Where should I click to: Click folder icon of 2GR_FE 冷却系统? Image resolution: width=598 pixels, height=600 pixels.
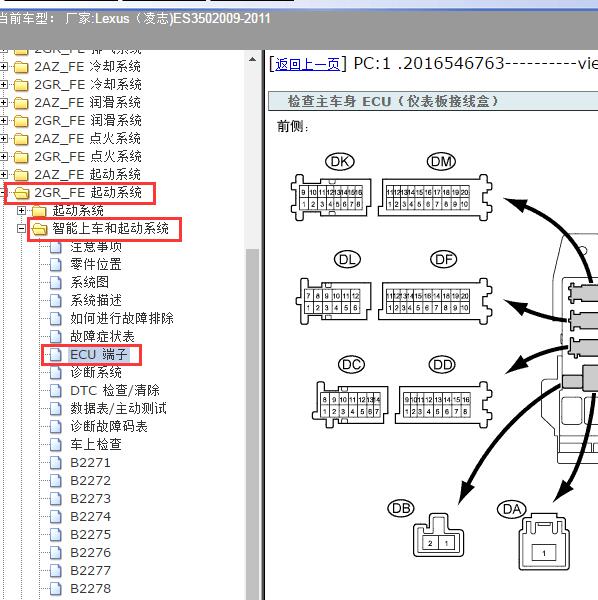pyautogui.click(x=21, y=85)
